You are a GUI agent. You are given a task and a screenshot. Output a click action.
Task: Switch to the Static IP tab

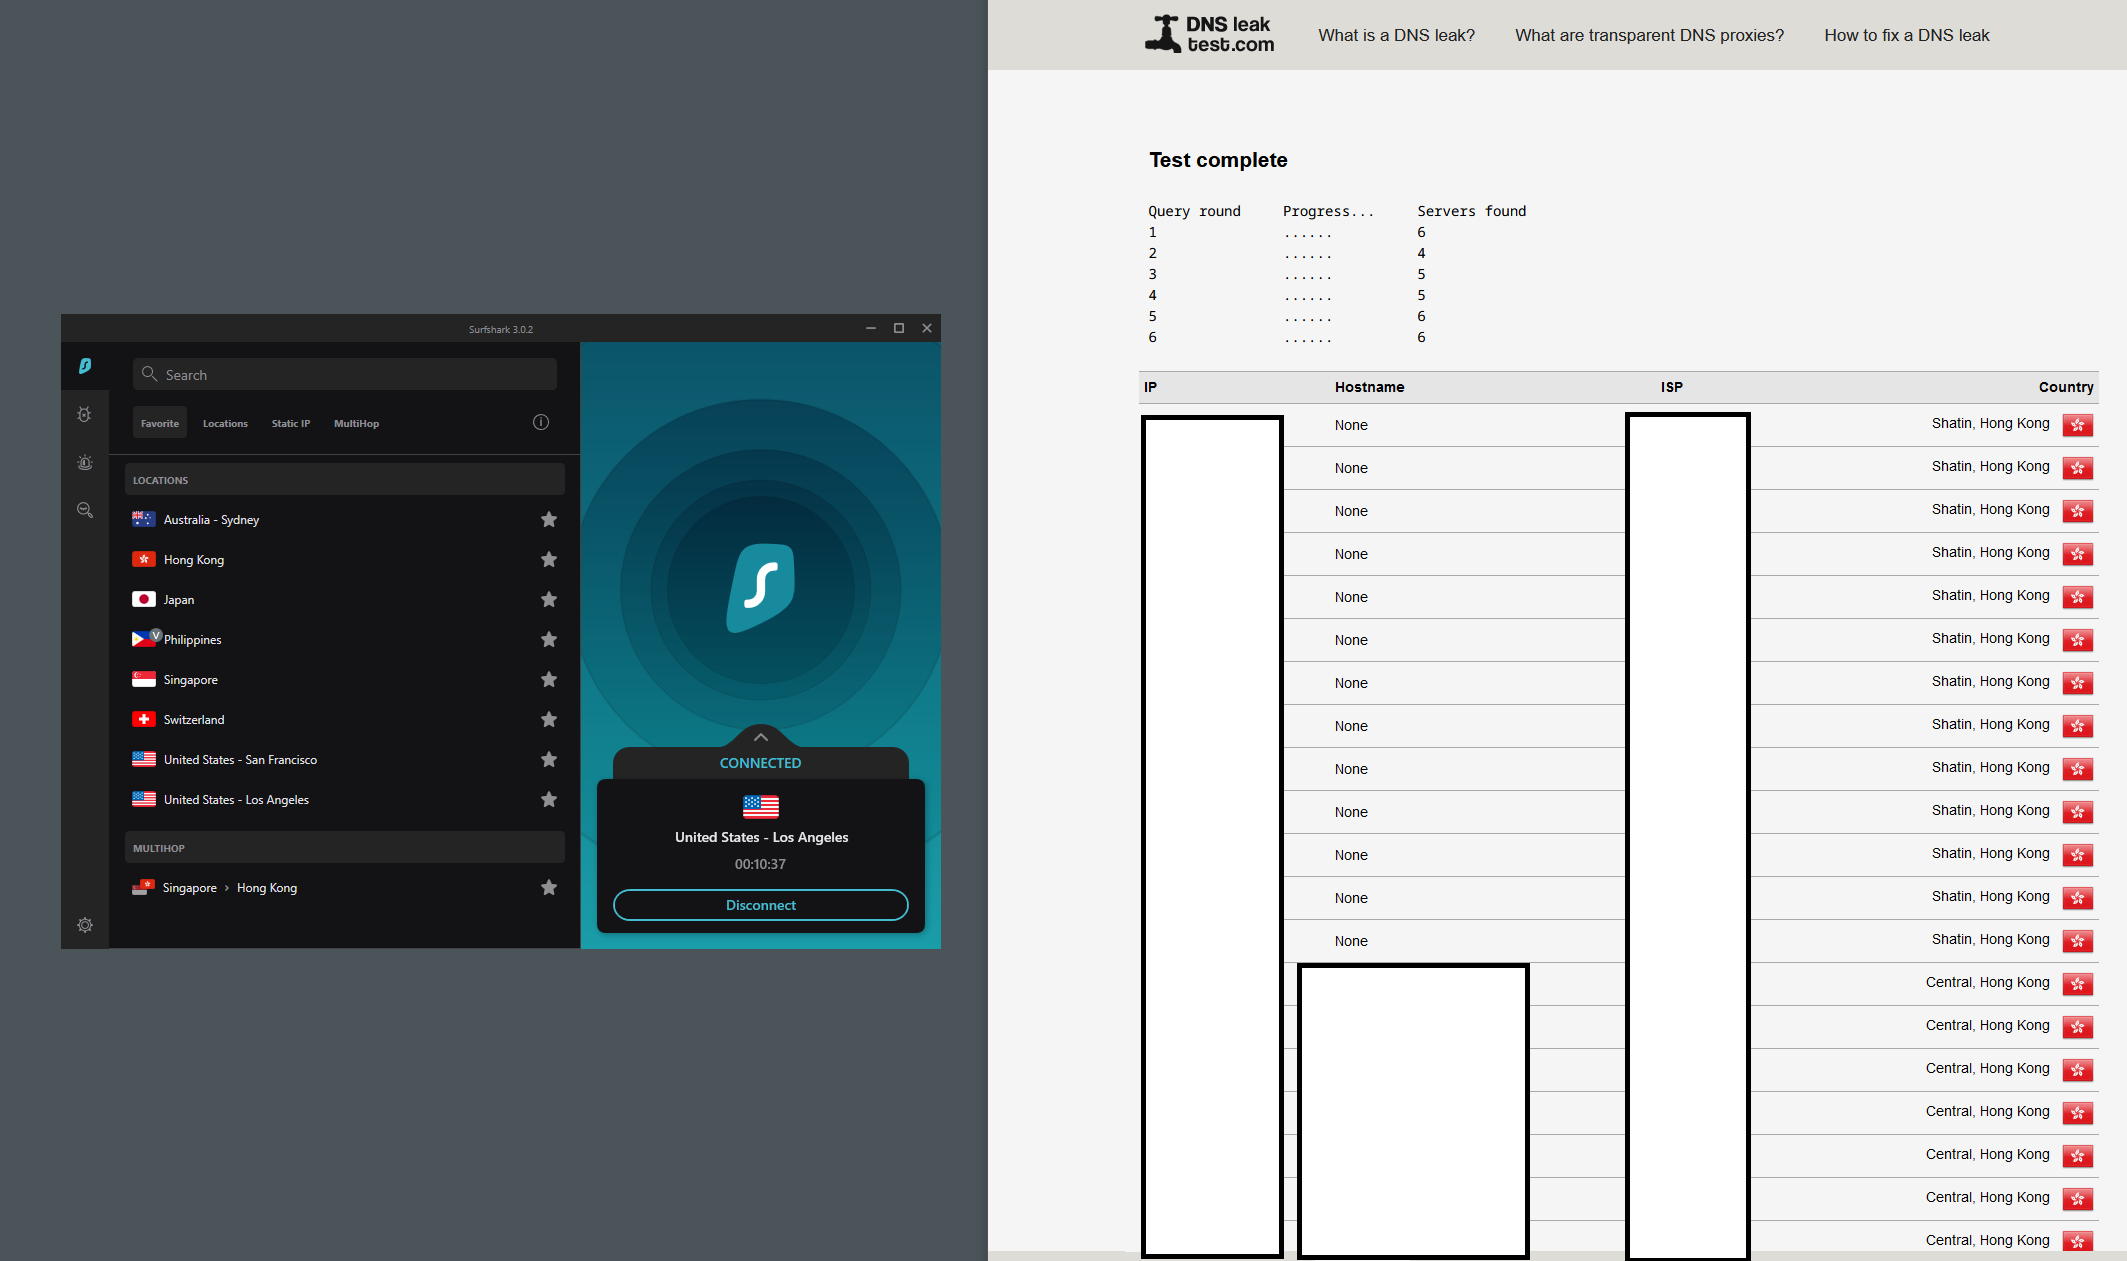pyautogui.click(x=291, y=423)
